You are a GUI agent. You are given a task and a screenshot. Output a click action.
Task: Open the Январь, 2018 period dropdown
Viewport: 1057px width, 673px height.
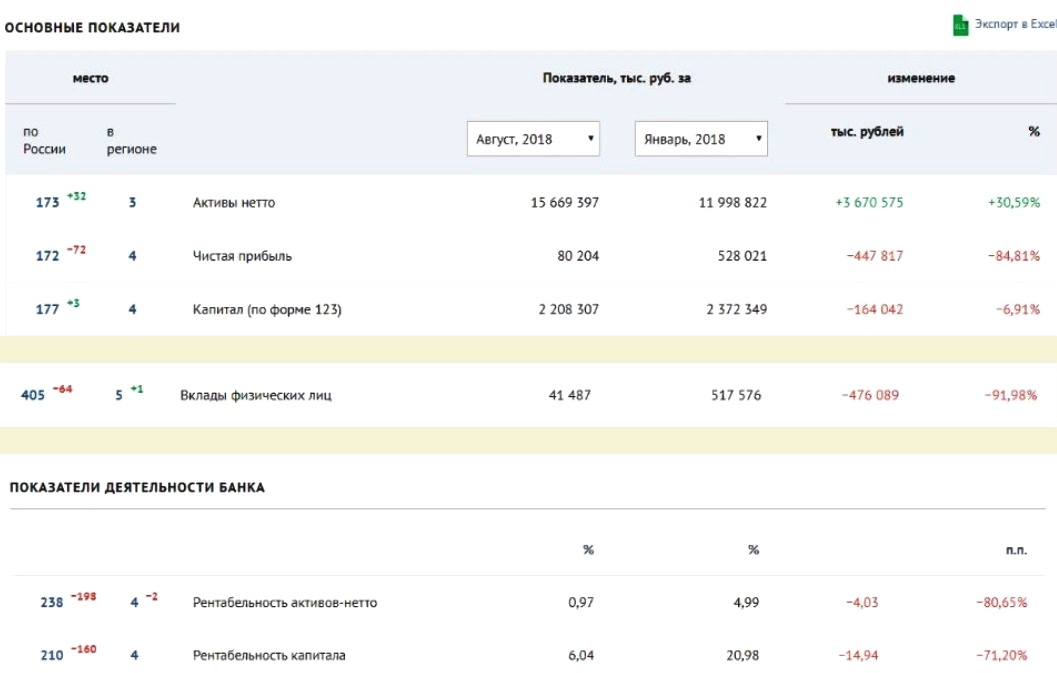(x=701, y=139)
